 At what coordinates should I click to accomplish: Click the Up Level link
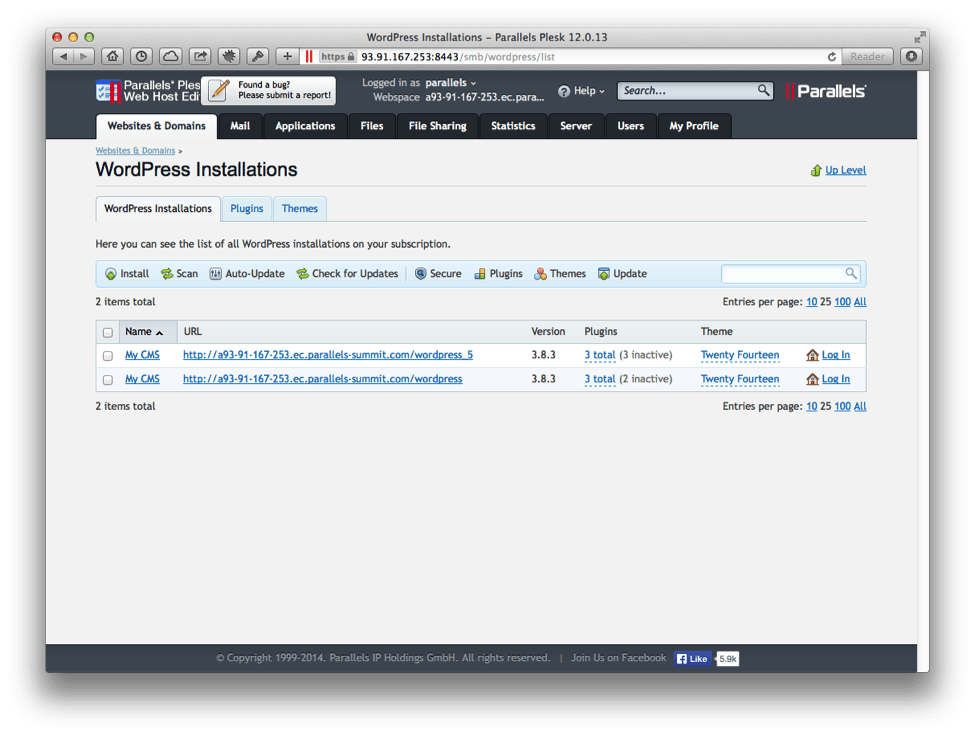point(845,170)
